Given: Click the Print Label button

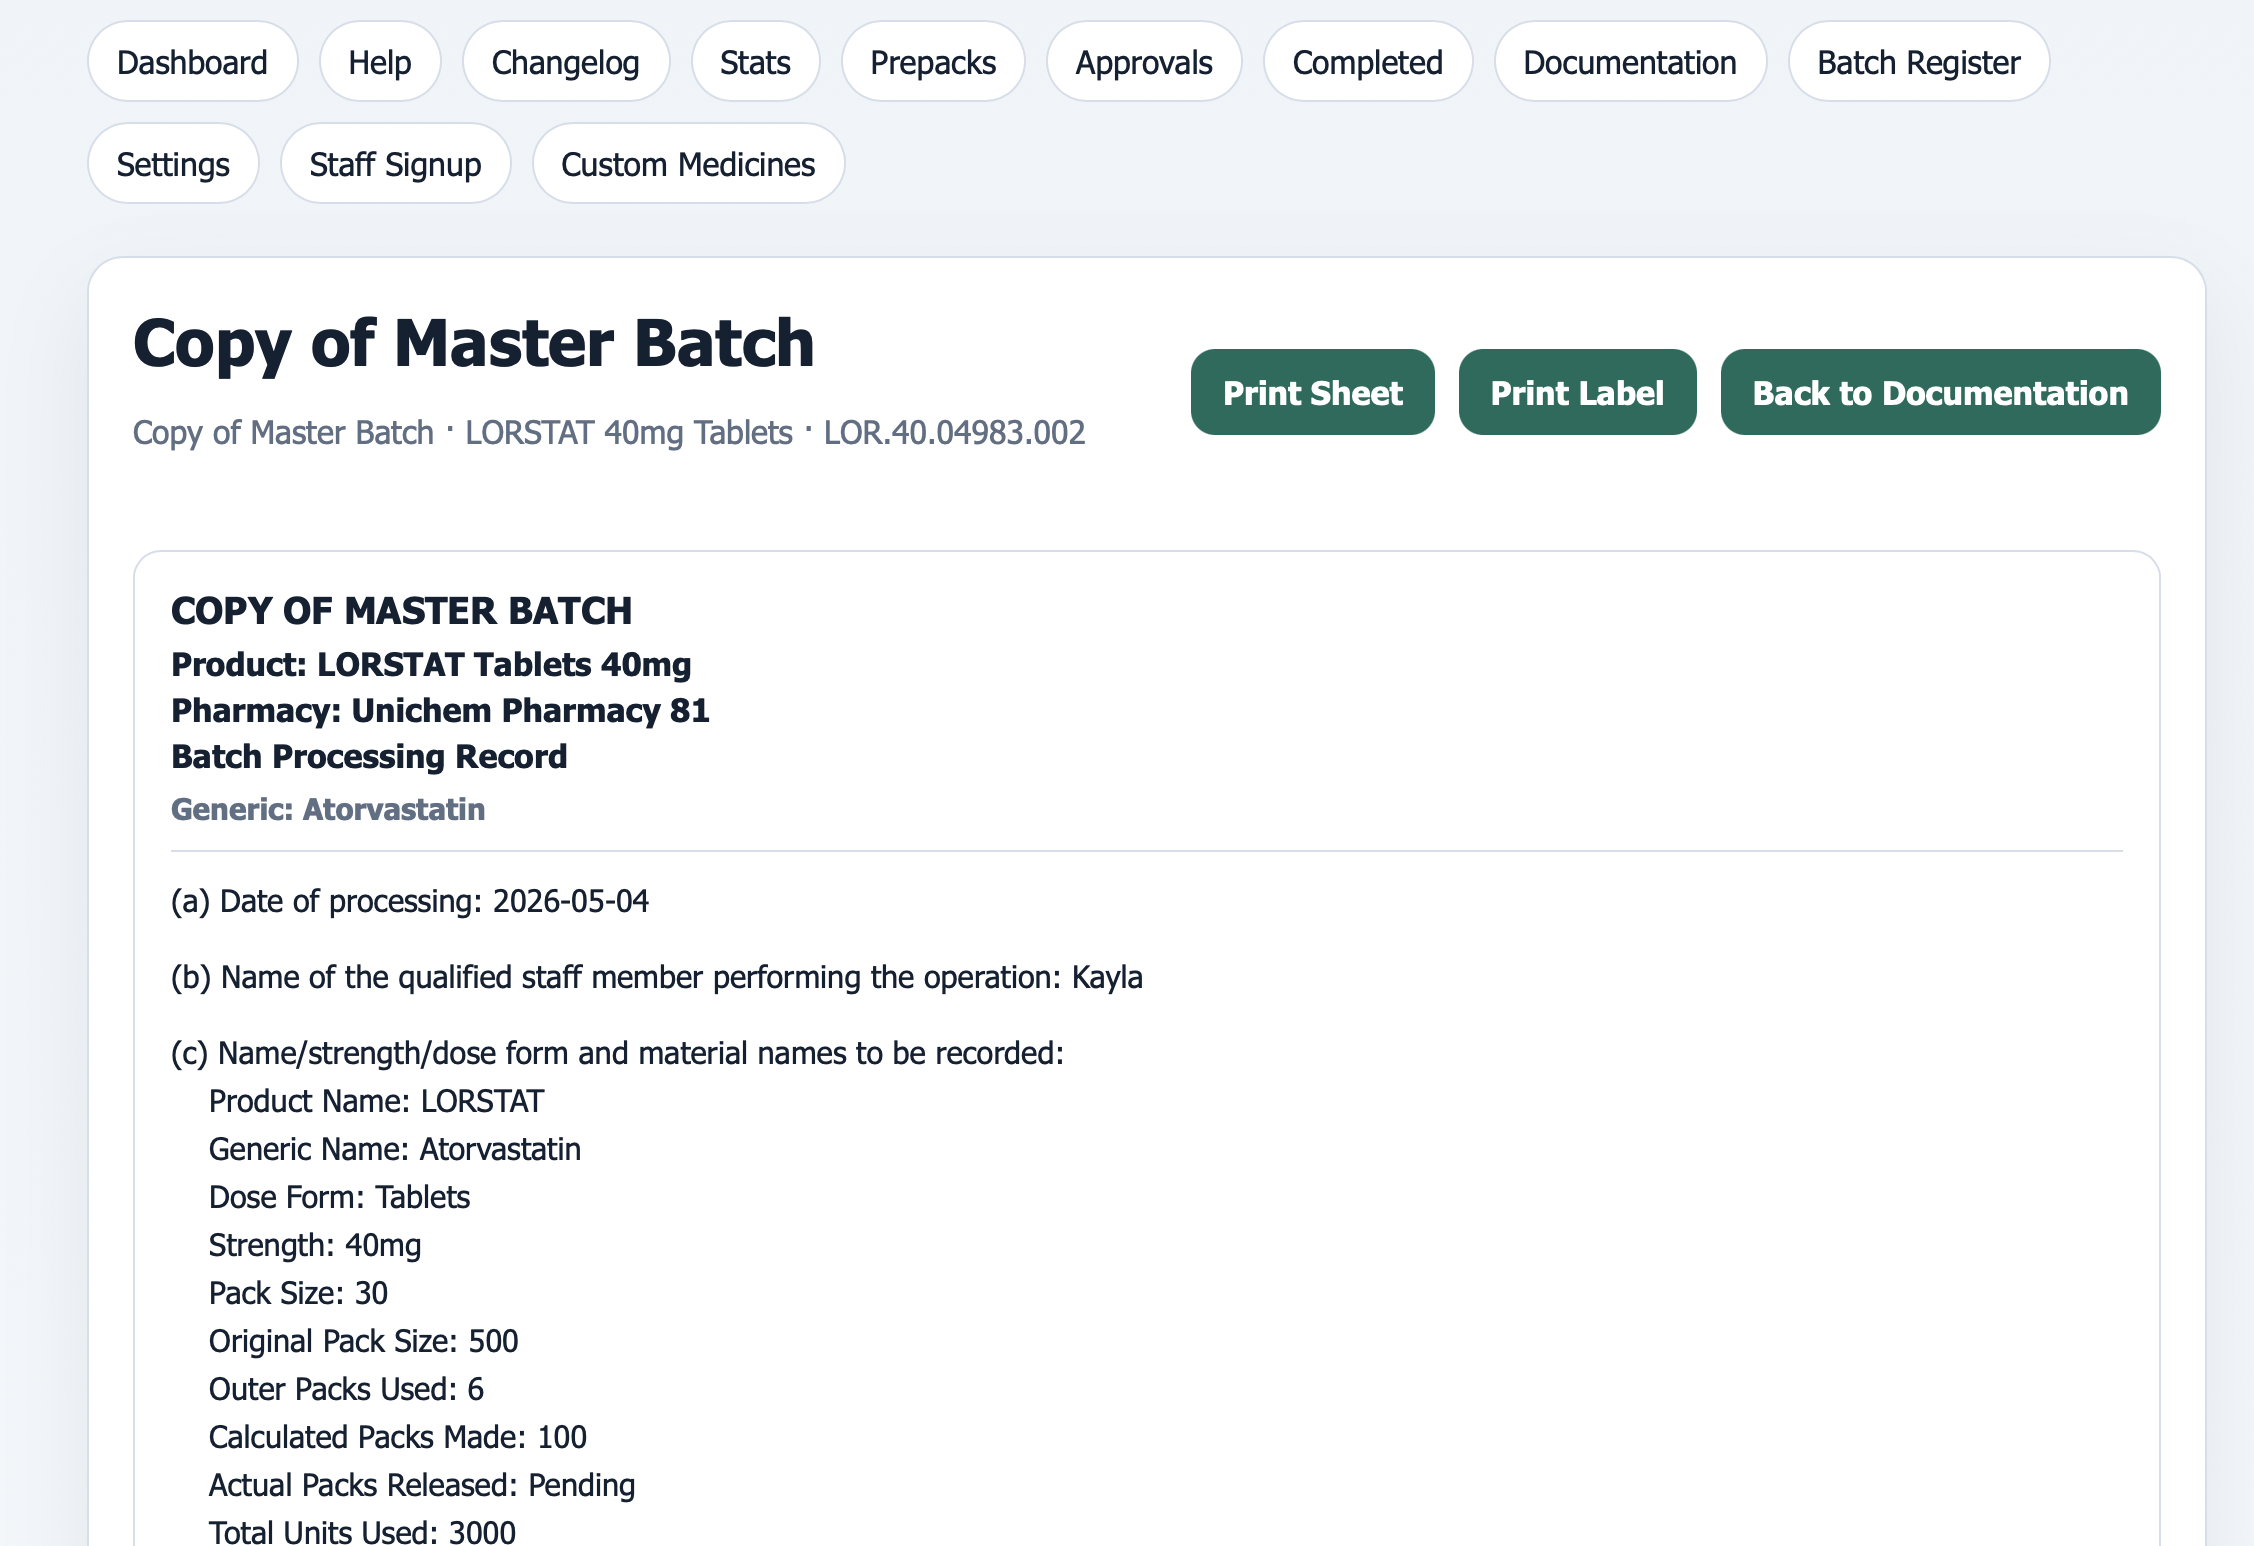Looking at the screenshot, I should click(x=1577, y=392).
